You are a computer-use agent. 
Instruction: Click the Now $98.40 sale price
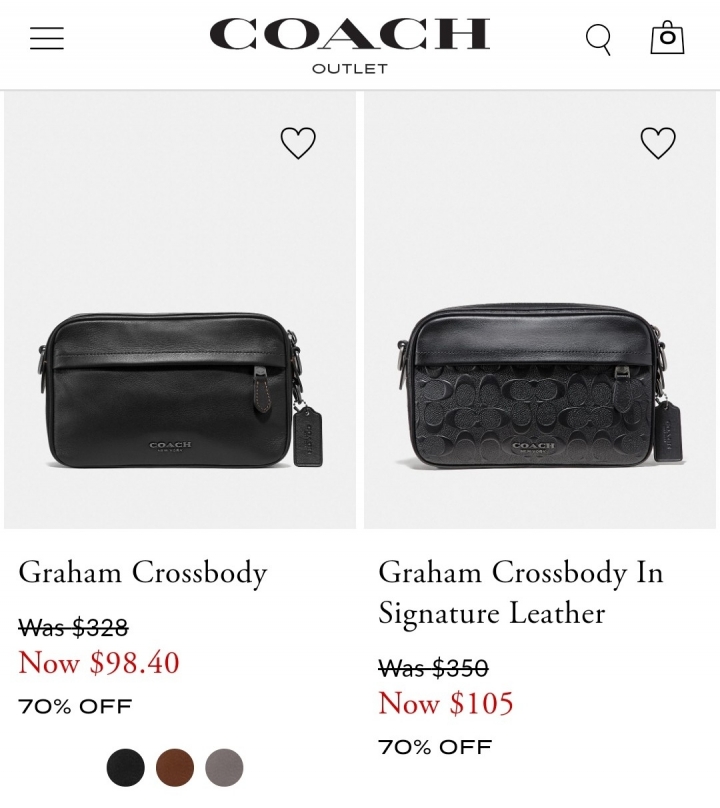[99, 663]
